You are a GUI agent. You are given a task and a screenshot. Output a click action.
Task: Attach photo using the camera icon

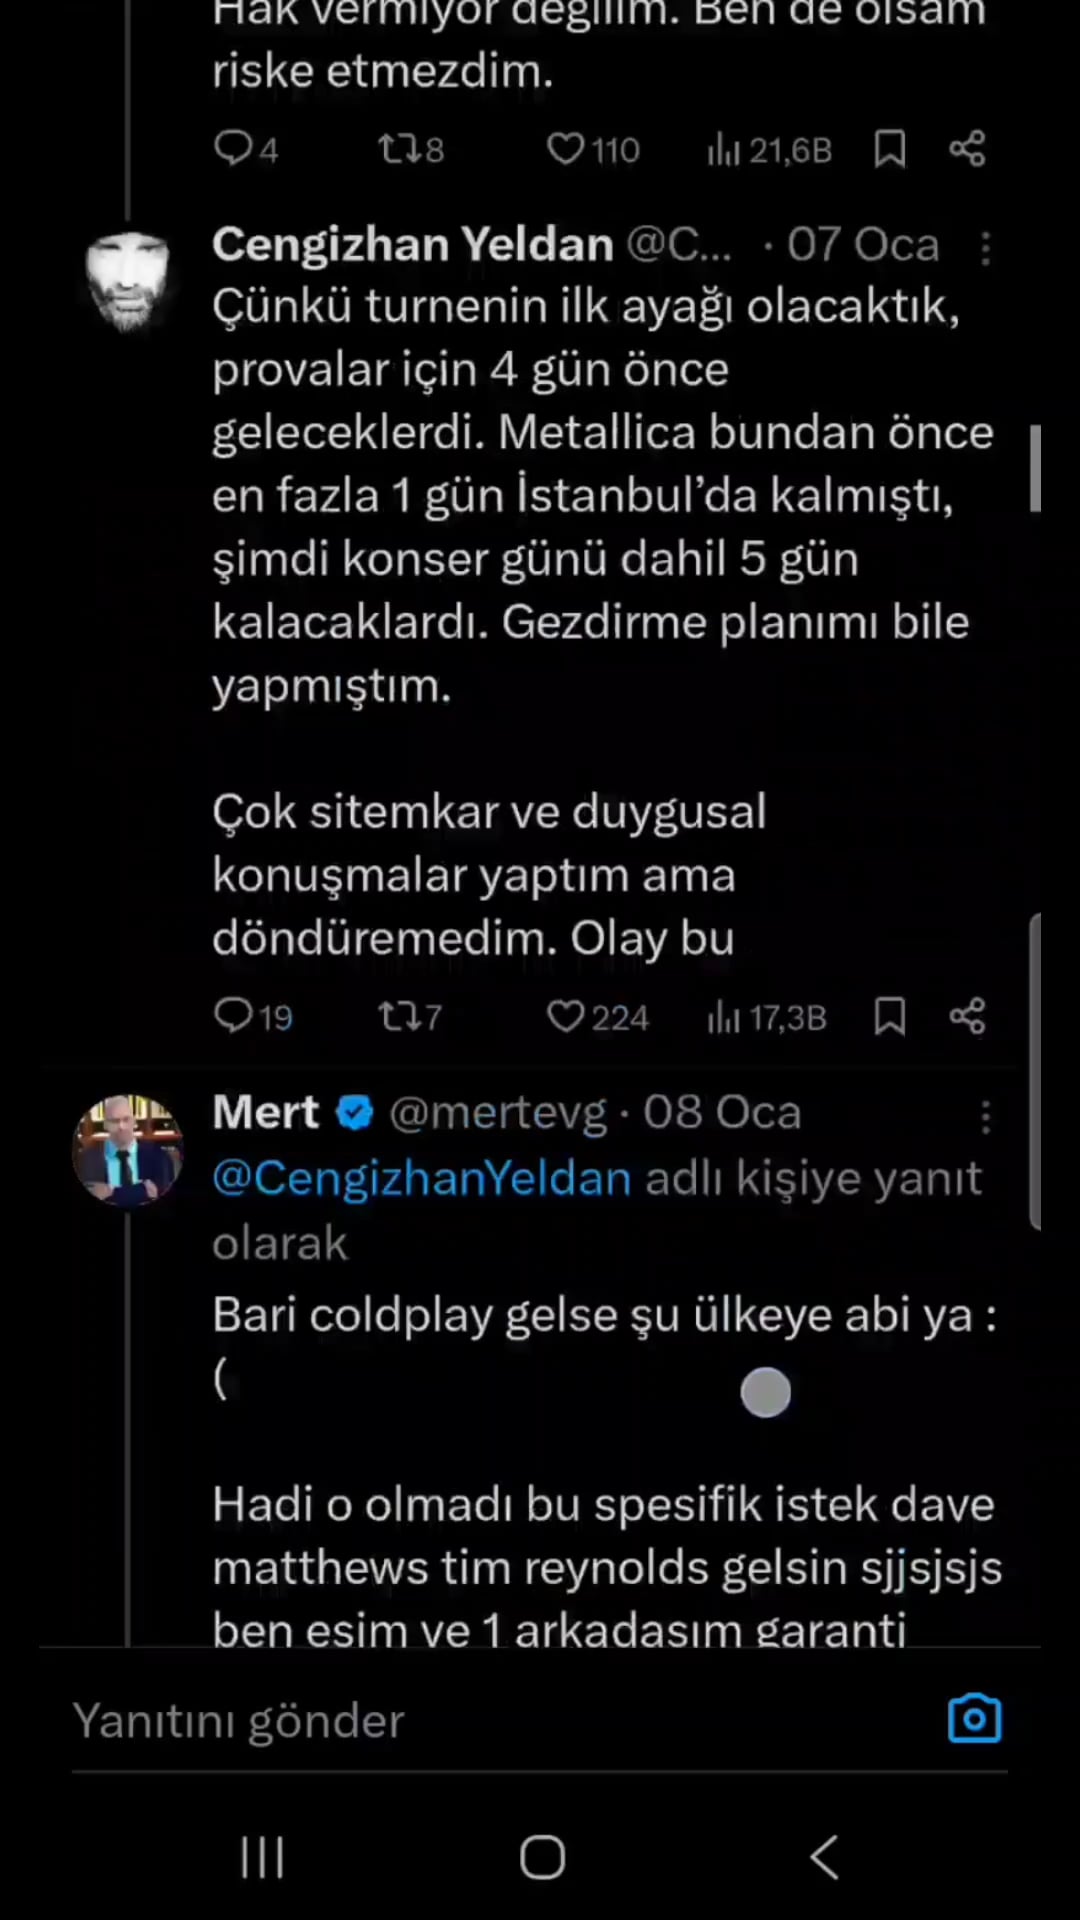click(974, 1719)
